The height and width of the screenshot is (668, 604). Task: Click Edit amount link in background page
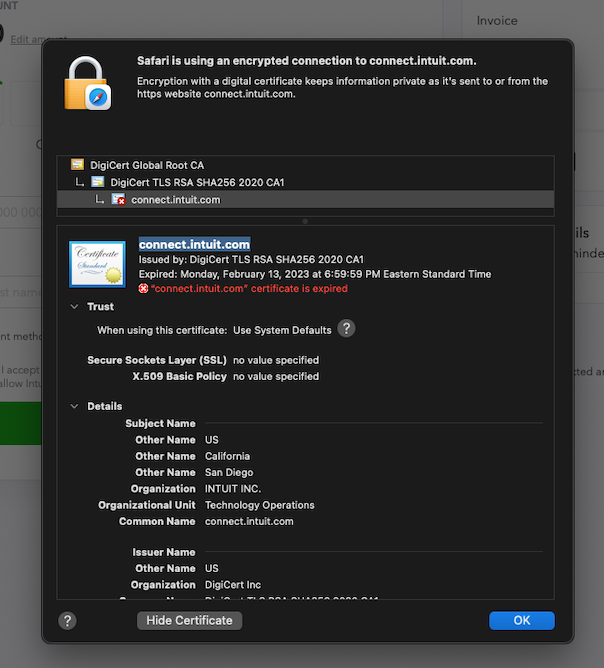[39, 39]
